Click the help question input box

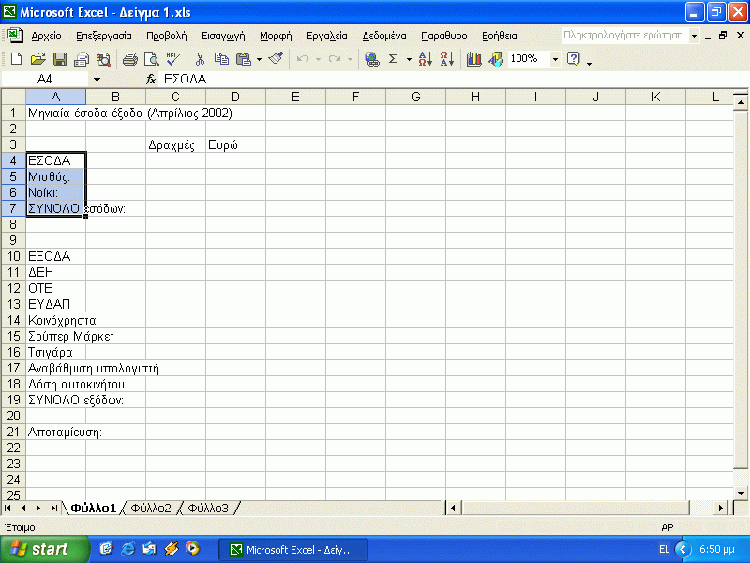625,36
